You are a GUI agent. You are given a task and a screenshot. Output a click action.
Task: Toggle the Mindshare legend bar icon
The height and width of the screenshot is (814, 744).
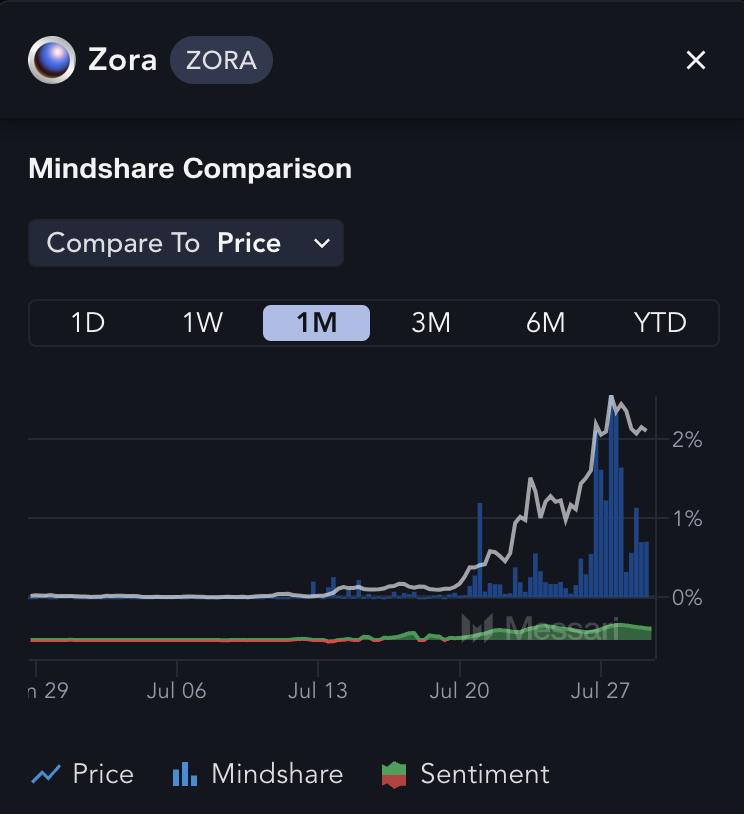(x=185, y=774)
